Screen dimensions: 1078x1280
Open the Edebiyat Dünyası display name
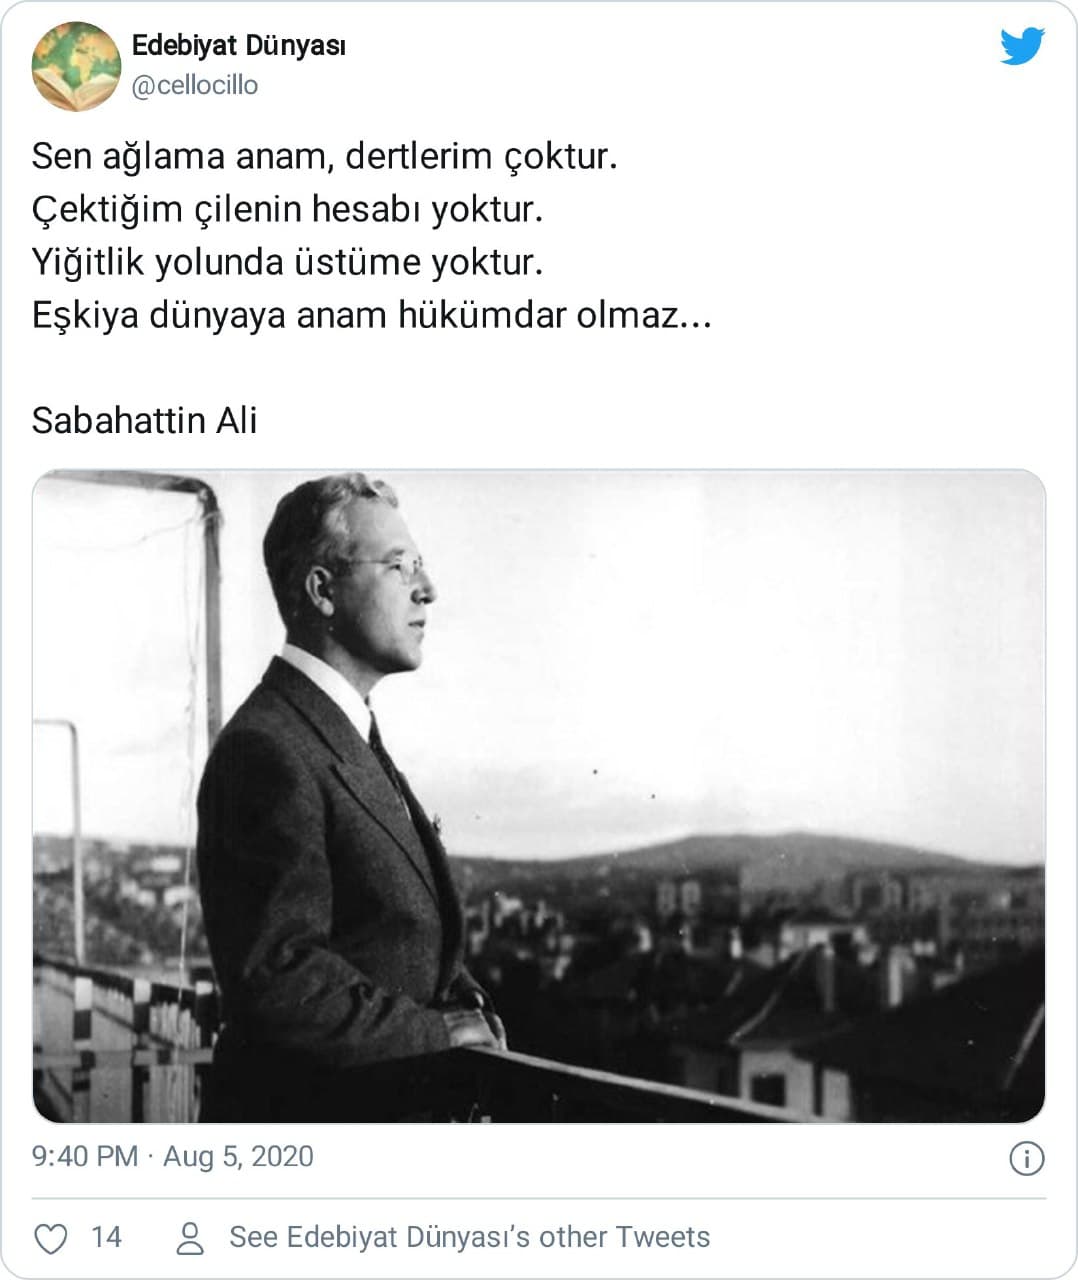tap(239, 45)
